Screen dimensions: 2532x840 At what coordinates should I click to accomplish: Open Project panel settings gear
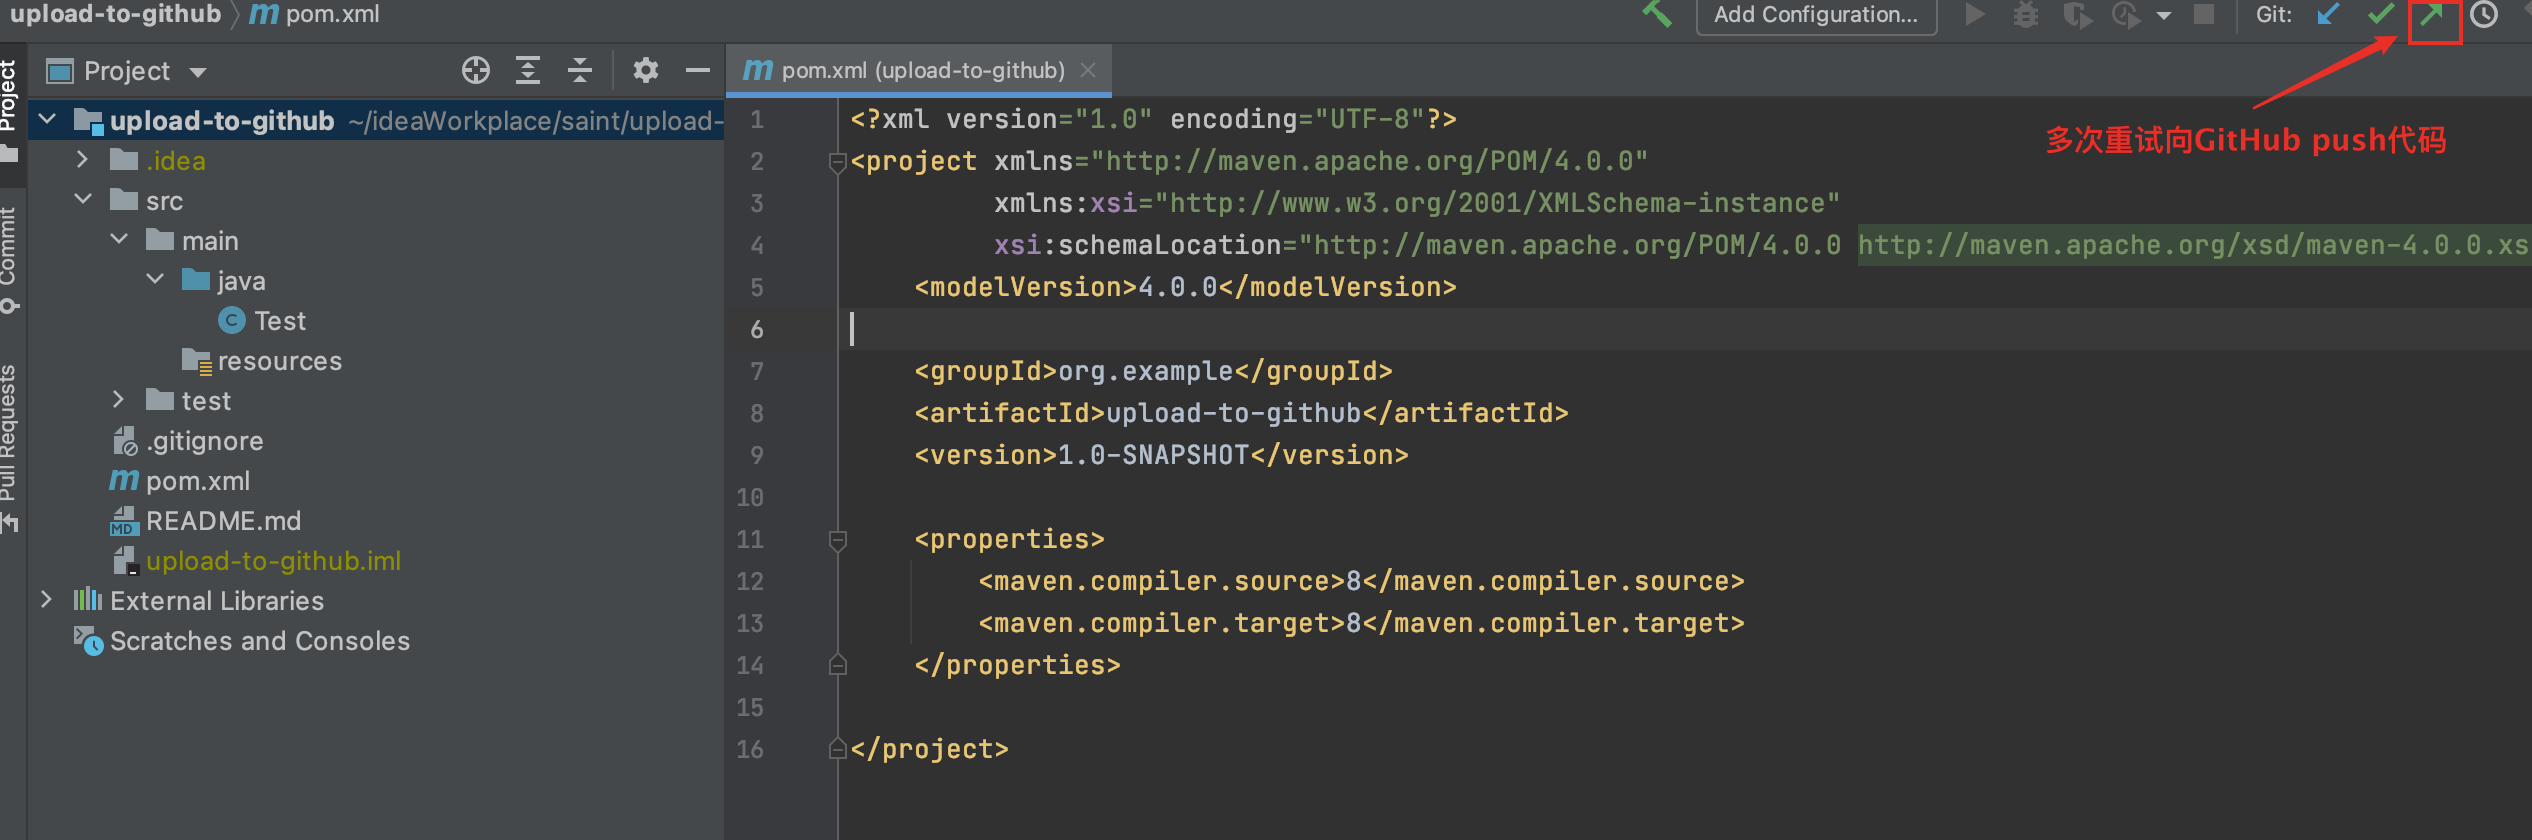[646, 70]
